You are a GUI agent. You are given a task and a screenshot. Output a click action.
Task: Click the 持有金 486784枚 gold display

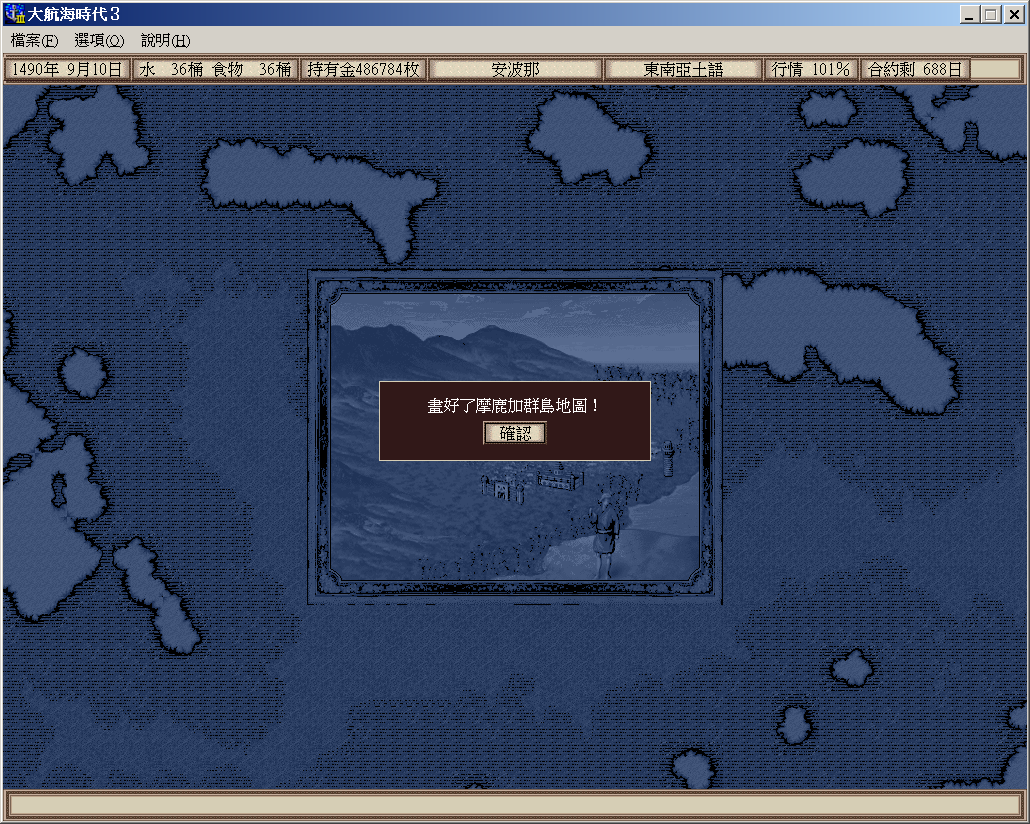click(x=364, y=70)
